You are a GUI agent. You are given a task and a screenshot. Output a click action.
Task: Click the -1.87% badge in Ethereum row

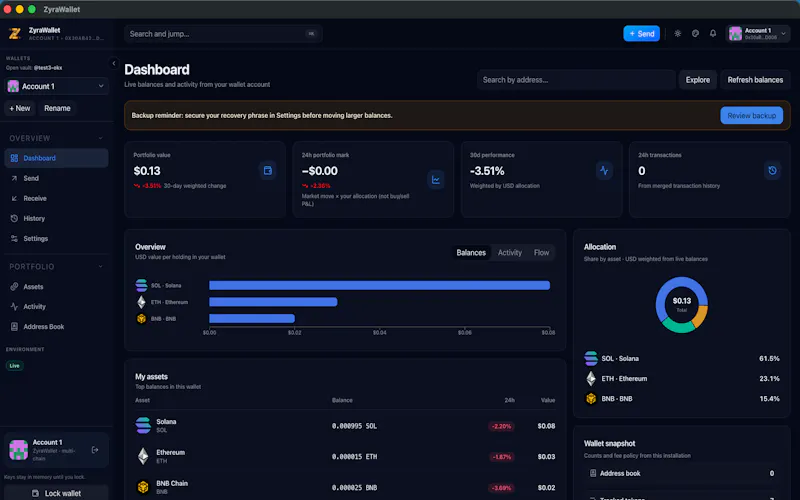coord(501,457)
